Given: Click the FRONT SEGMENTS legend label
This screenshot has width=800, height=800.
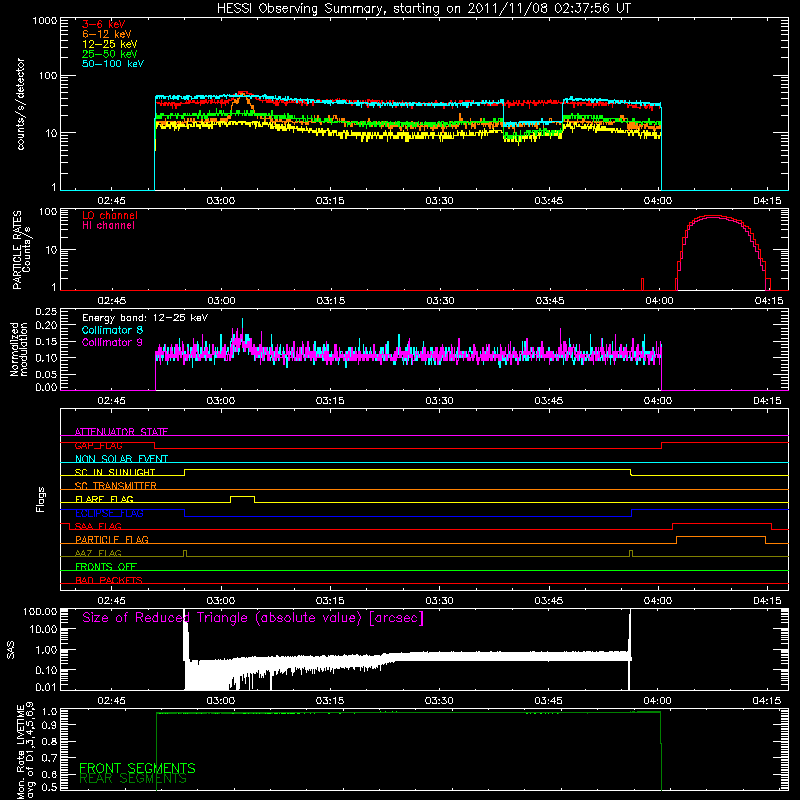Looking at the screenshot, I should pos(137,768).
